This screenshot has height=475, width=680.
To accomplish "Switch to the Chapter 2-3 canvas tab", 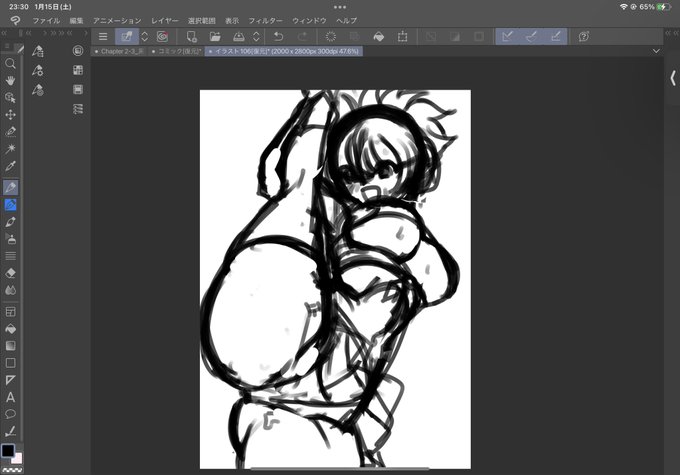I will 119,51.
